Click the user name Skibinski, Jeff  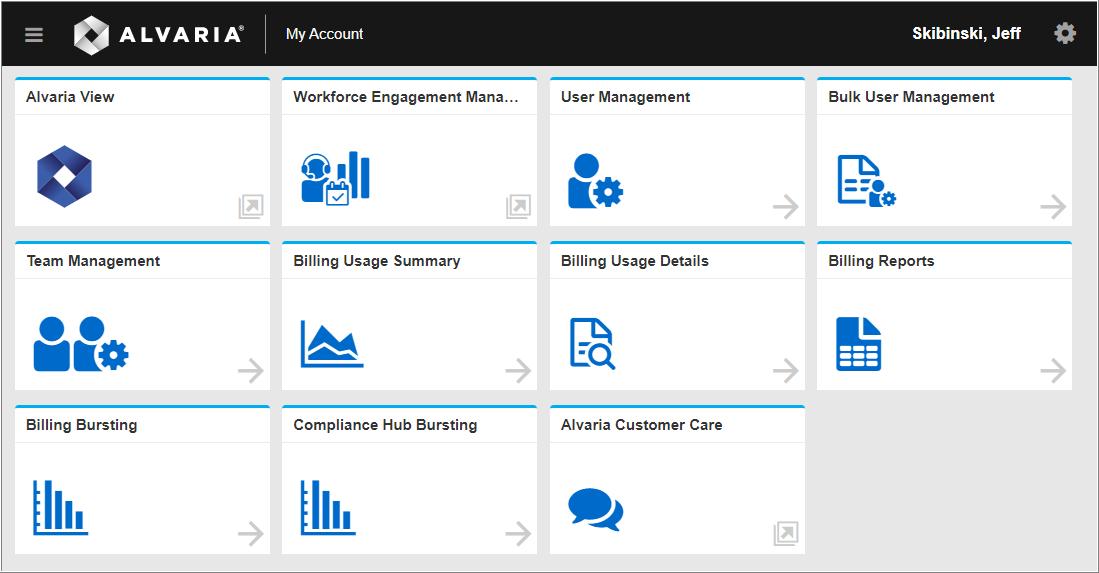pos(966,34)
